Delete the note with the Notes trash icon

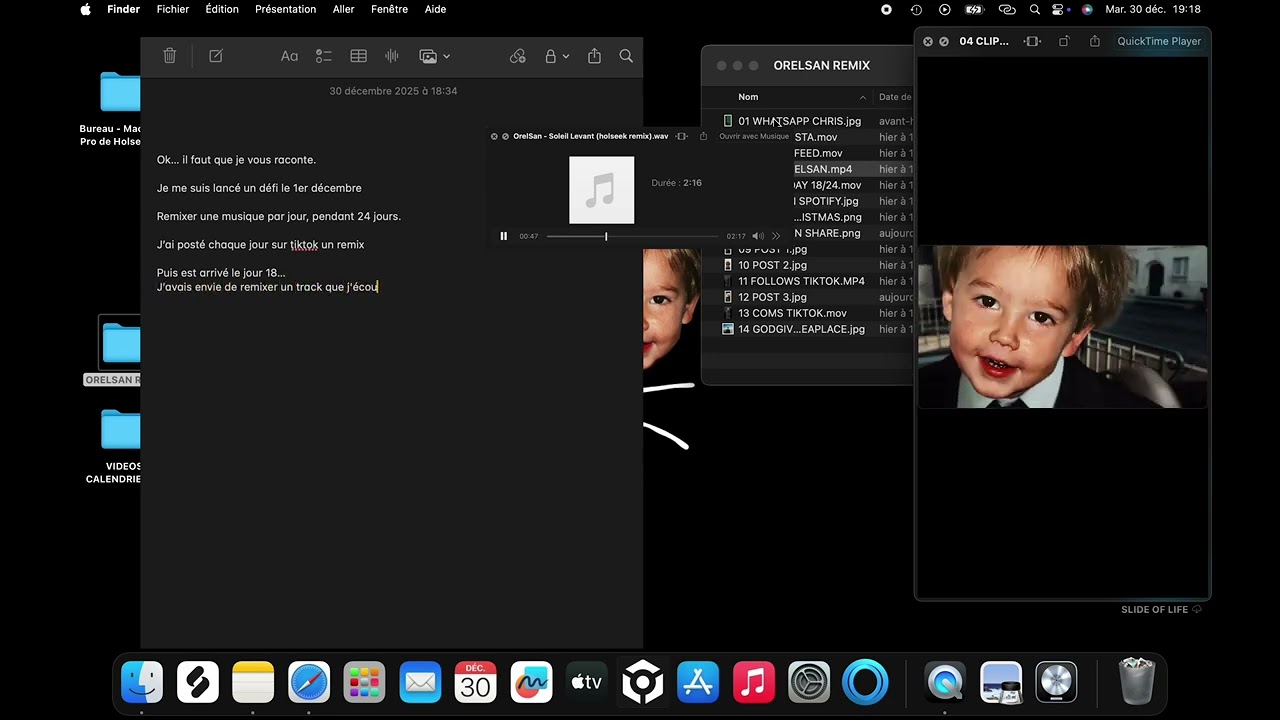170,56
